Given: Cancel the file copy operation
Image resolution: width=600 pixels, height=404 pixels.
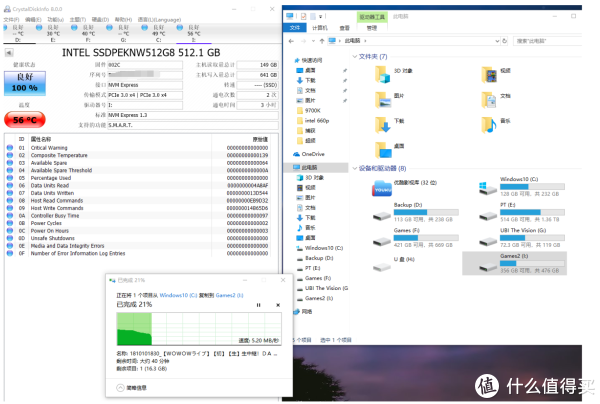Looking at the screenshot, I should [278, 305].
